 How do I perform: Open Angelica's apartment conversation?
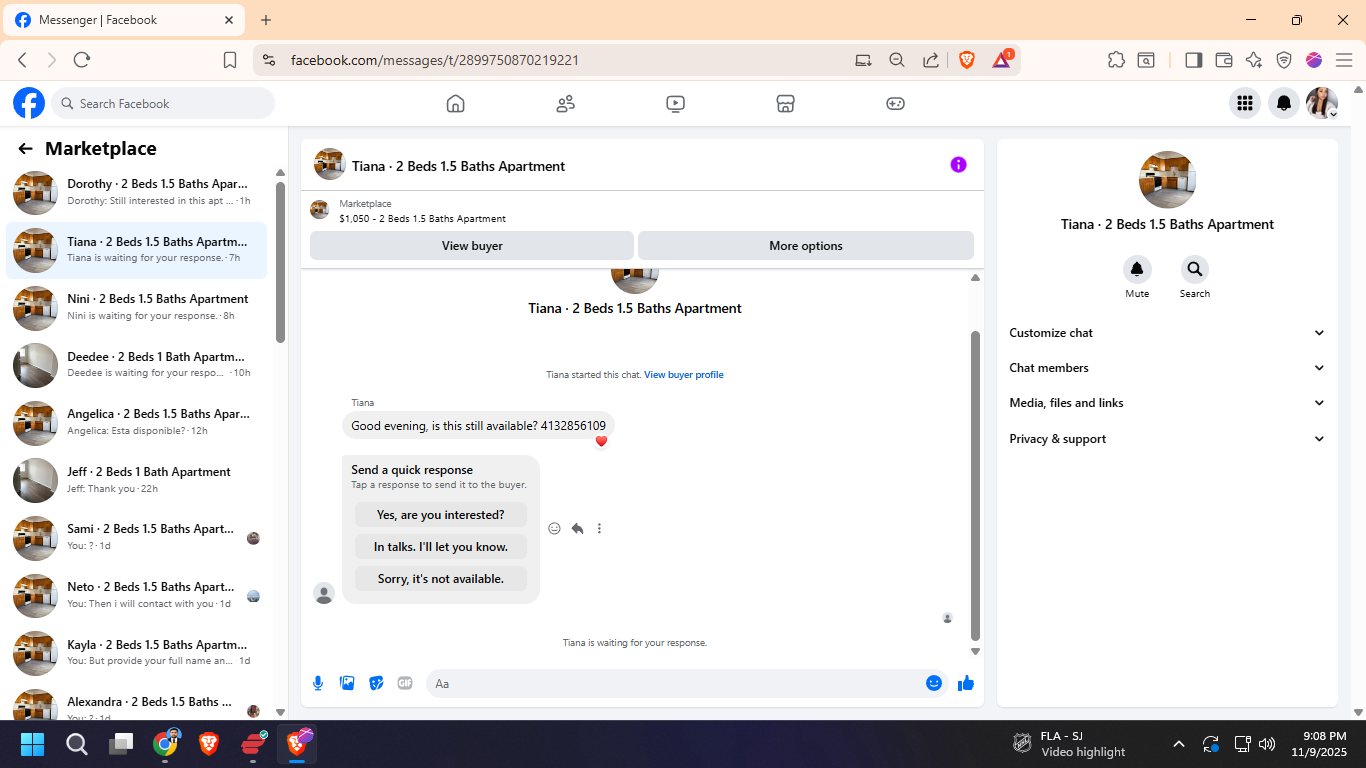(x=136, y=422)
